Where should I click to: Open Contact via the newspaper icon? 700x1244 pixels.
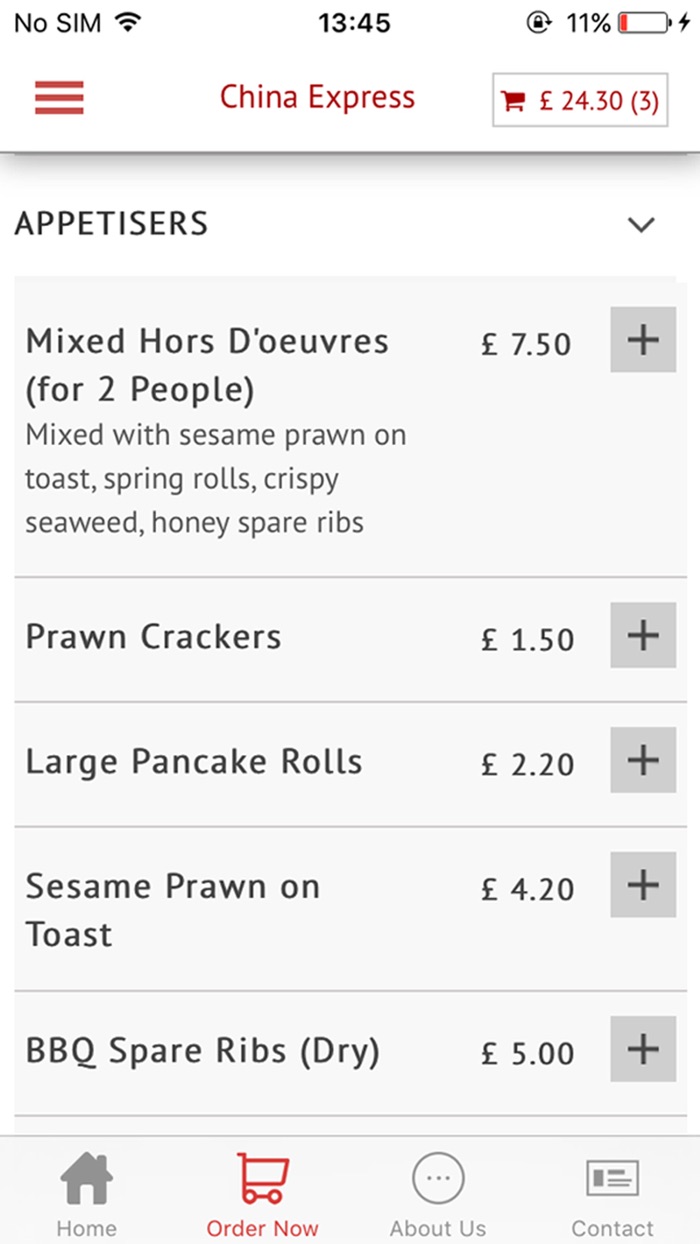[x=612, y=1177]
